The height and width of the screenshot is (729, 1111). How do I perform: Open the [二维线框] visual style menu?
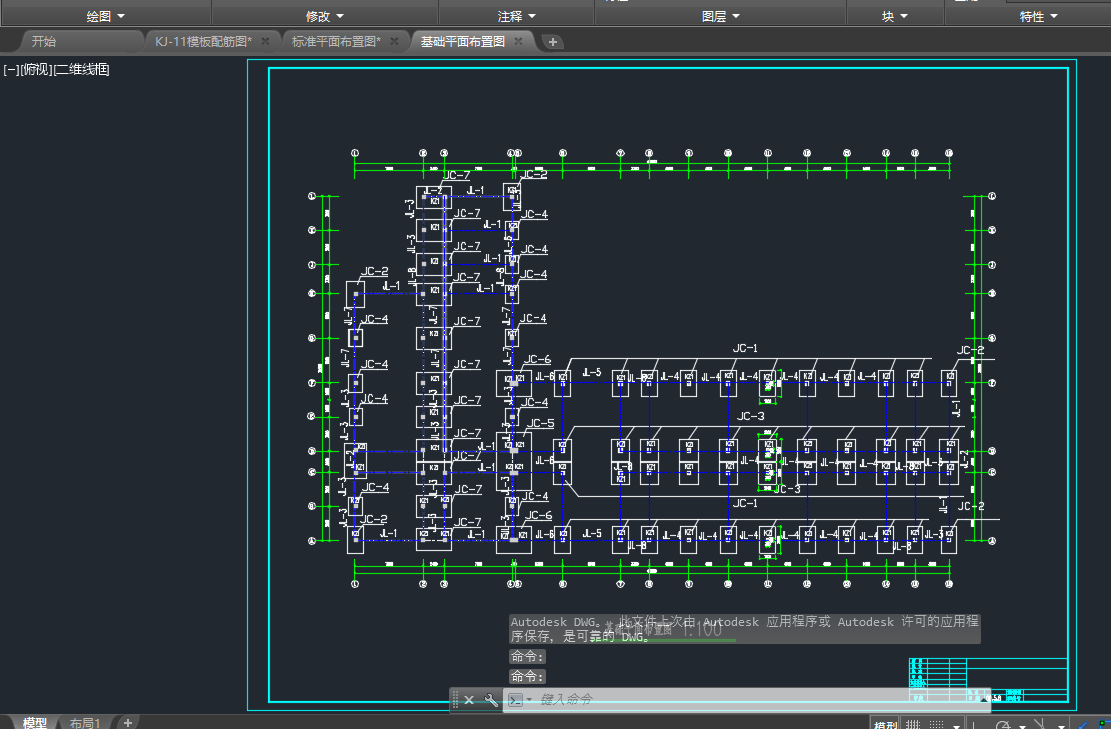(x=81, y=69)
